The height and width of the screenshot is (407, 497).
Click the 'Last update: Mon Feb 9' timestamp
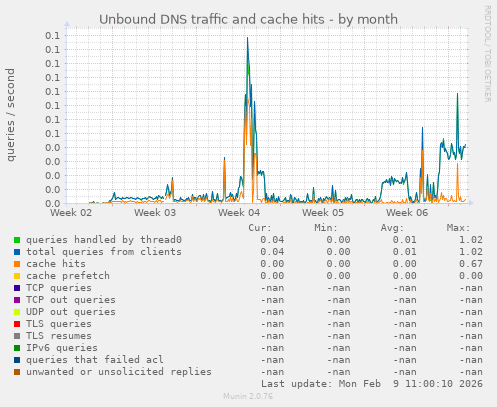372,384
